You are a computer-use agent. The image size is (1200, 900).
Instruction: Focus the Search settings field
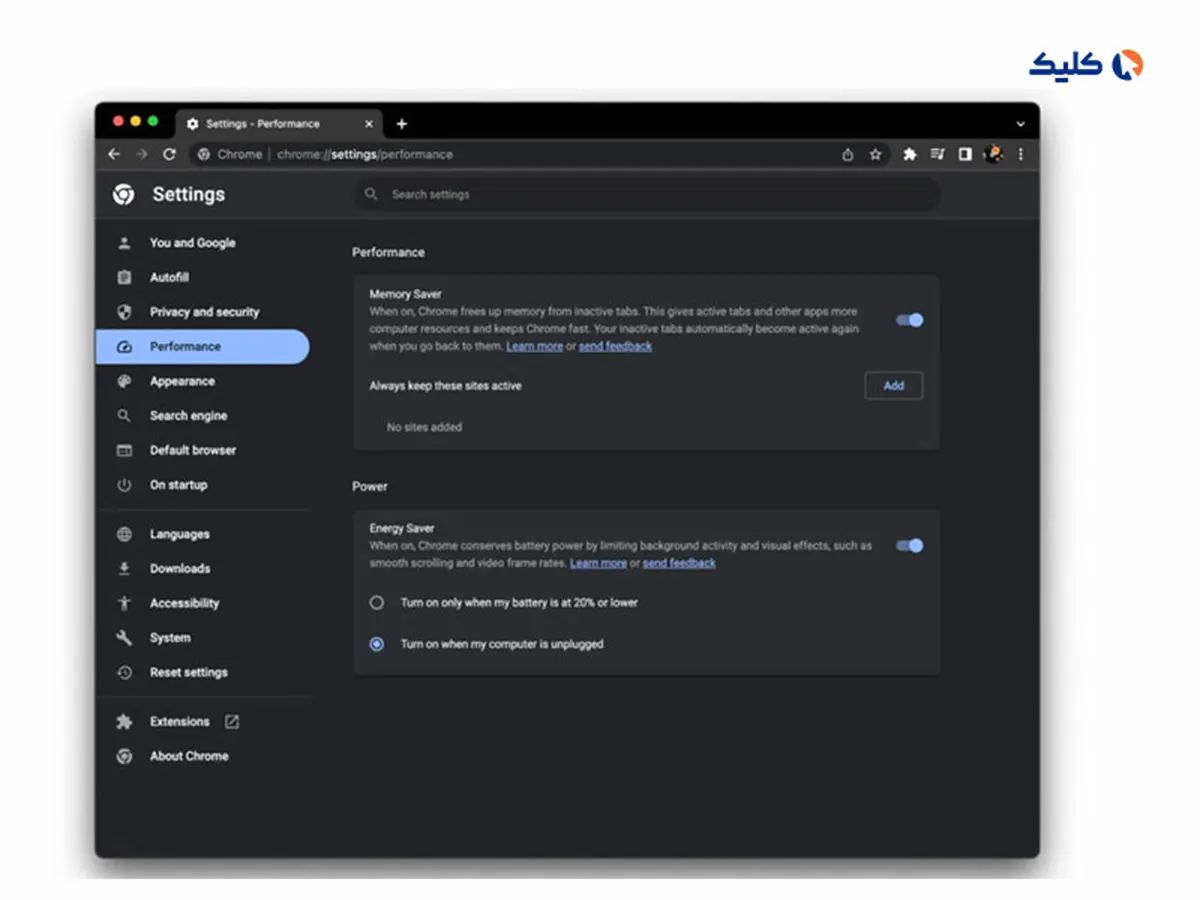point(650,195)
